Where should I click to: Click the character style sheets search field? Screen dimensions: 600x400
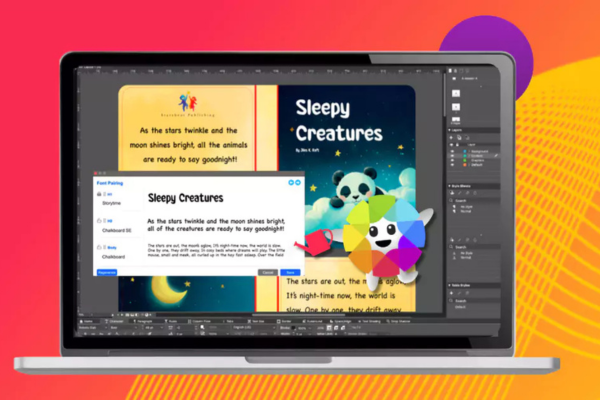click(474, 247)
